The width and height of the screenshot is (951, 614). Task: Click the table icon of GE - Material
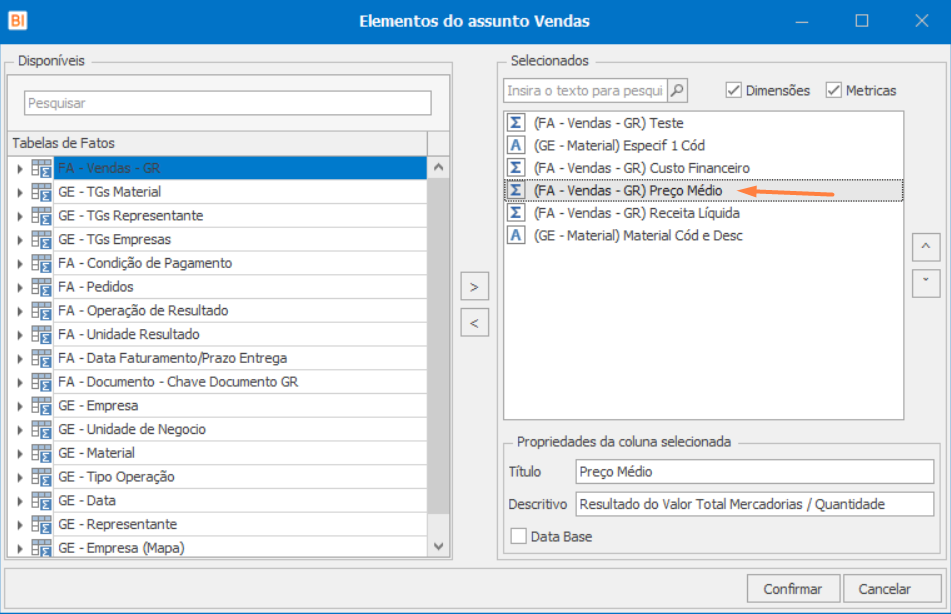pos(41,453)
